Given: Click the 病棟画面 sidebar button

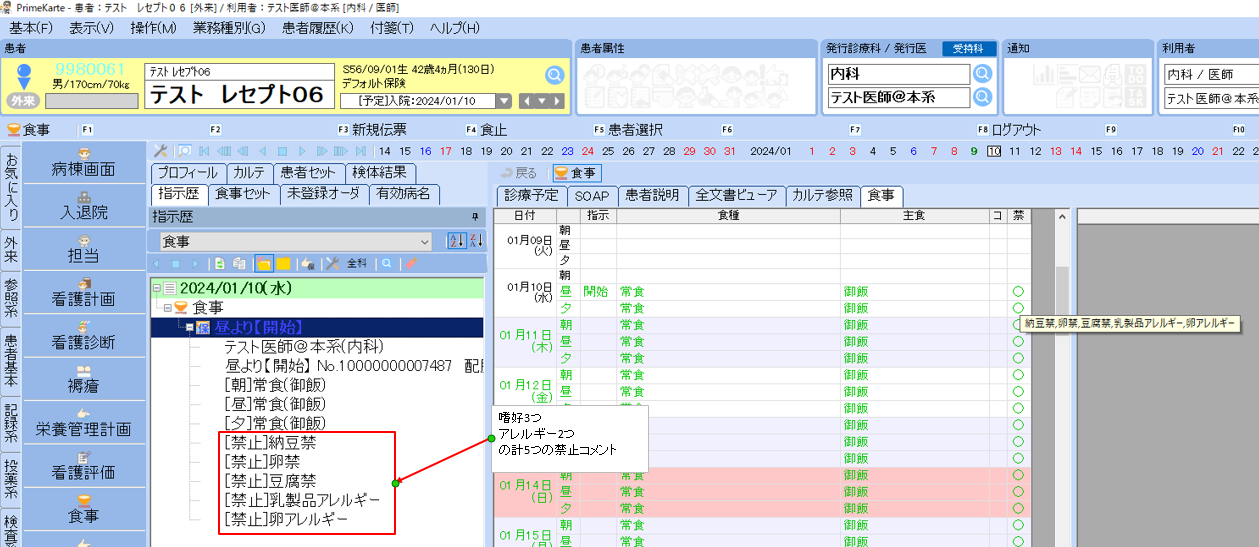Looking at the screenshot, I should coord(84,162).
